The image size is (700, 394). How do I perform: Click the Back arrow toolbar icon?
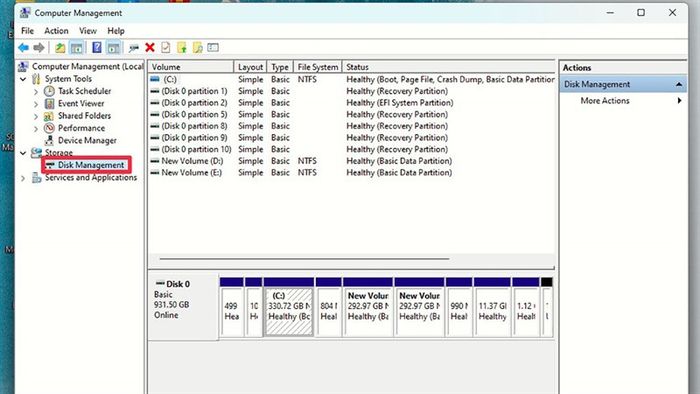click(x=23, y=47)
